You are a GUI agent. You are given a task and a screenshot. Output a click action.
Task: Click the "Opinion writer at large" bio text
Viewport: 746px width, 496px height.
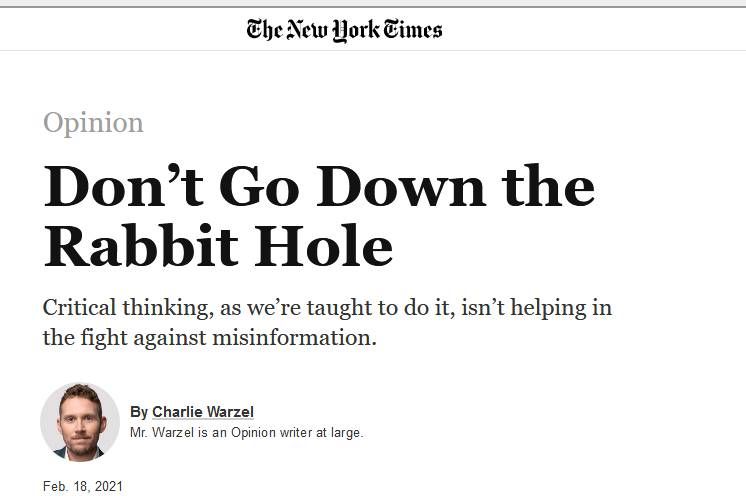coord(297,433)
